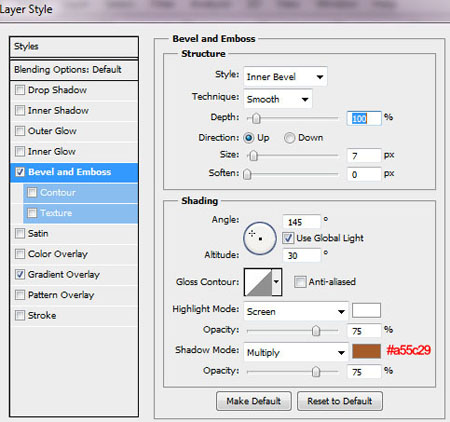Image resolution: width=450 pixels, height=422 pixels.
Task: Click the Soften slider handle
Action: click(247, 174)
